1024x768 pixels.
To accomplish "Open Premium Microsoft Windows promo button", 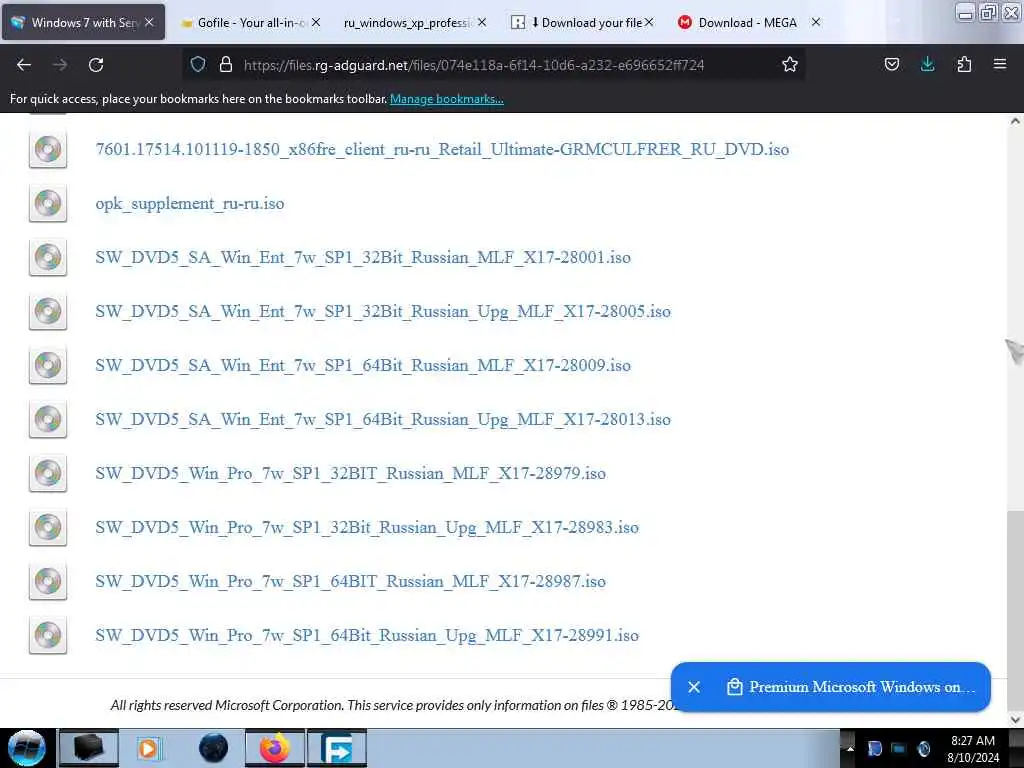I will tap(851, 687).
